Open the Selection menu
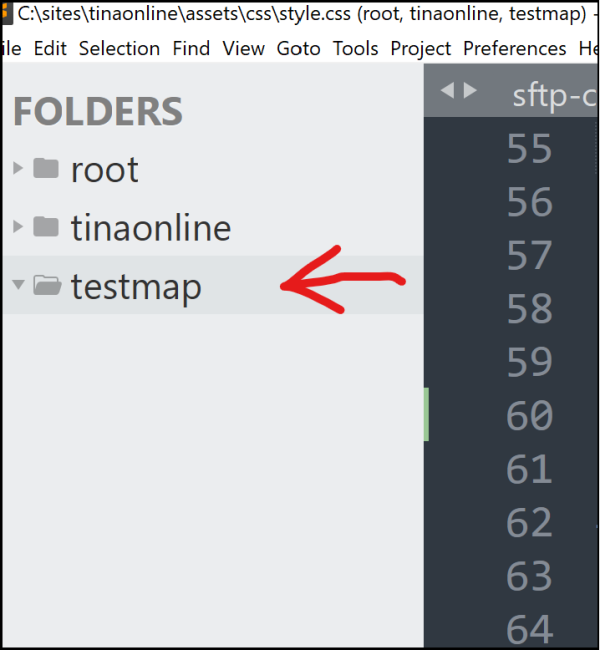The height and width of the screenshot is (650, 600). (119, 48)
